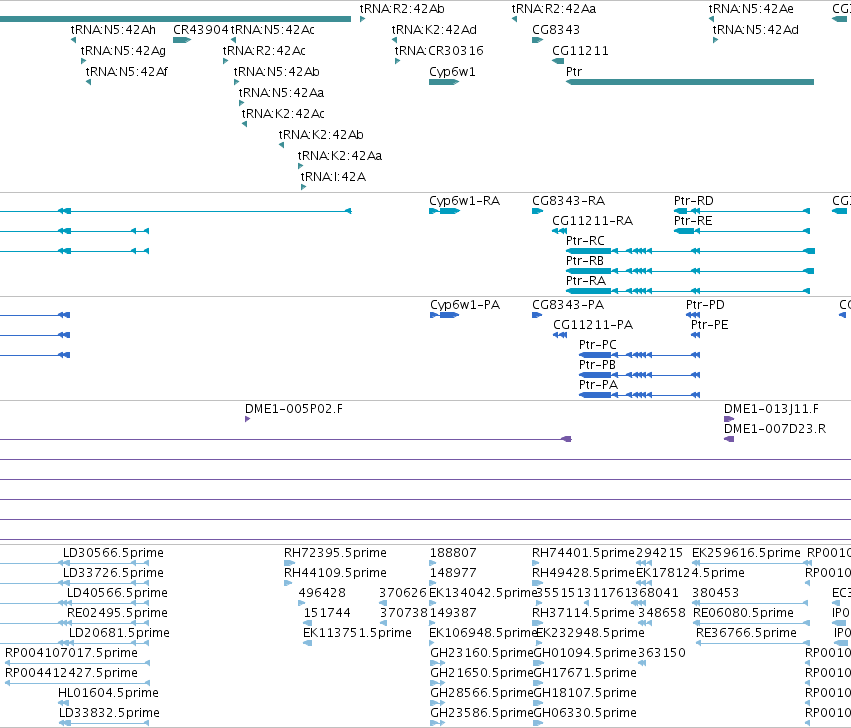
Task: Click the HL01604.5prime EST label
Action: (x=108, y=693)
